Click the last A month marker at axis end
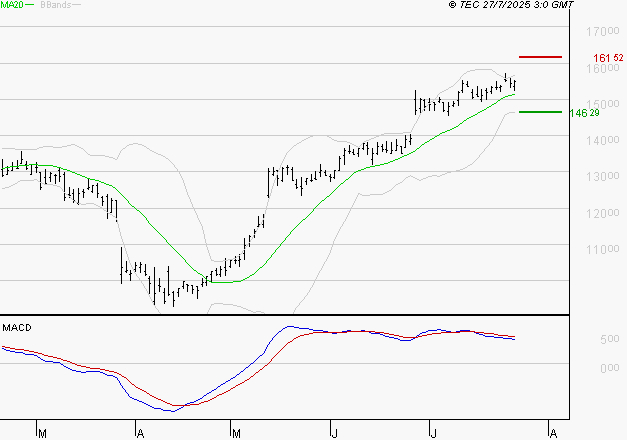Viewport: 627px width, 440px height. click(x=552, y=433)
